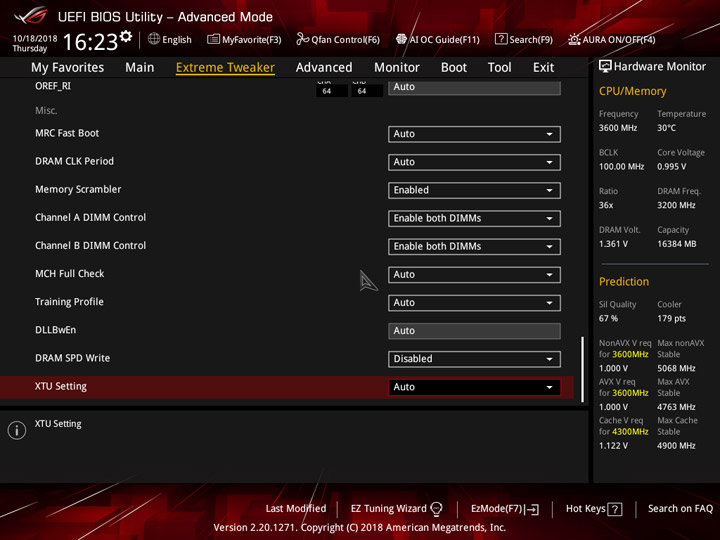Expand the XTU Setting dropdown

click(x=474, y=387)
